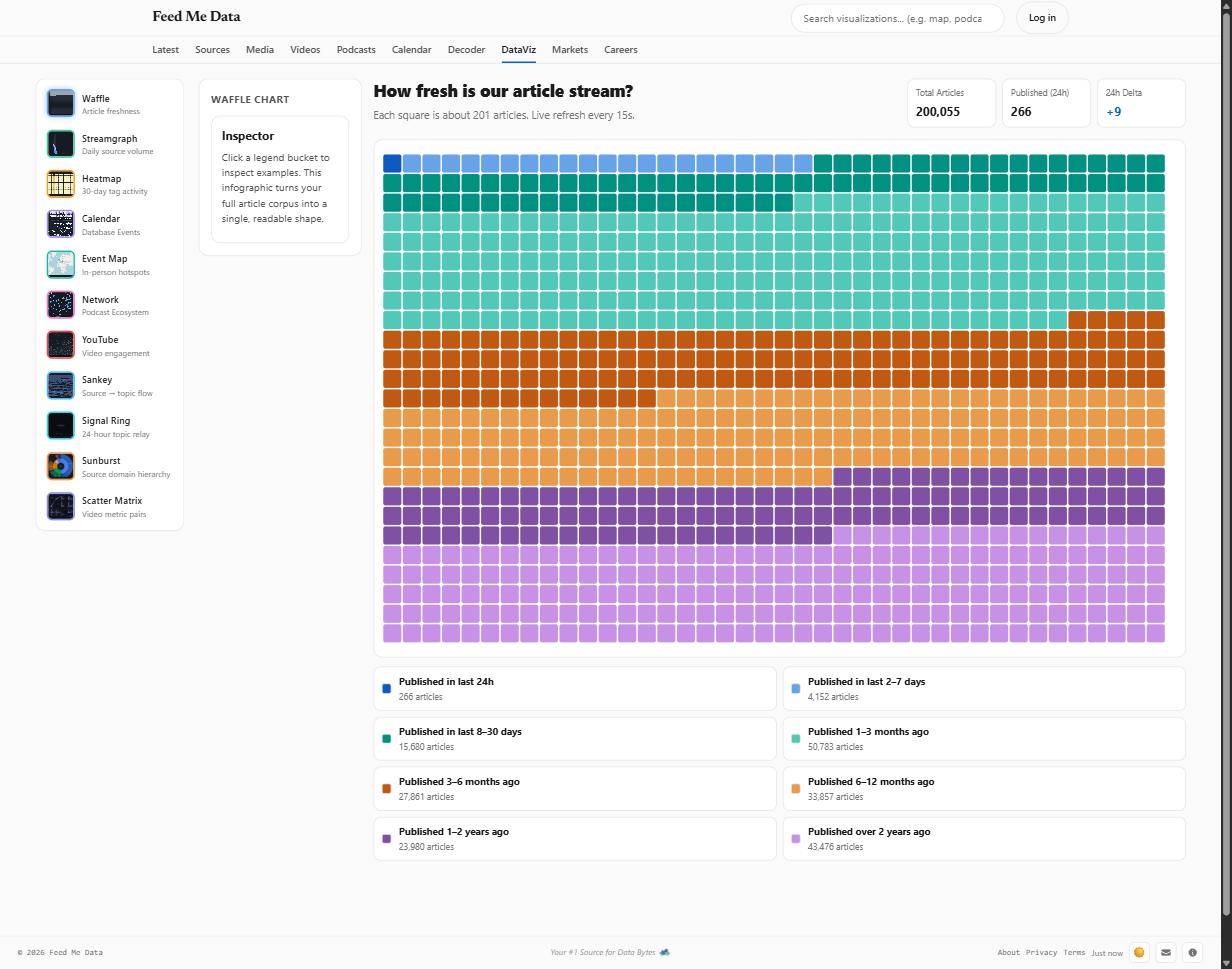Open the Sunburst domain hierarchy icon
Screen dimensions: 1232x969
coord(60,466)
